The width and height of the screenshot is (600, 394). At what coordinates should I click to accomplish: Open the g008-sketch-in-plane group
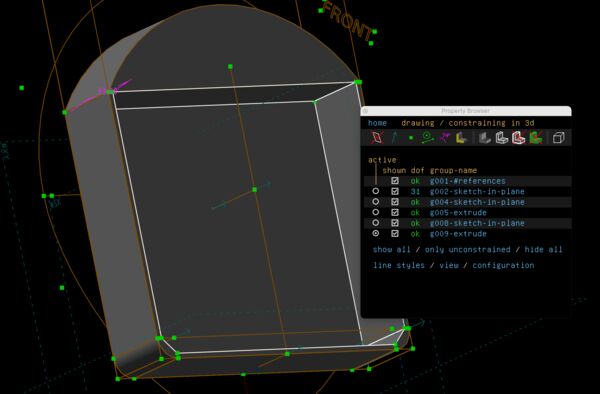click(x=477, y=223)
